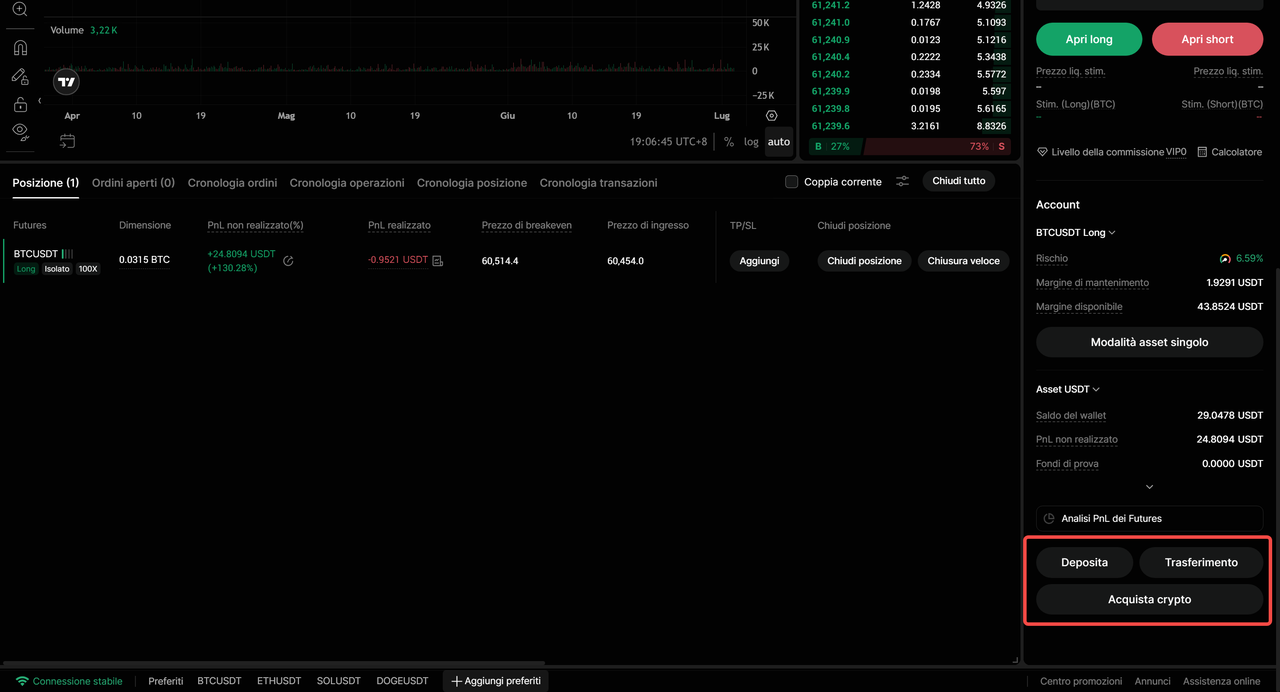The image size is (1280, 692).
Task: Select the pencil stay-in-drawing-mode icon
Action: click(20, 76)
